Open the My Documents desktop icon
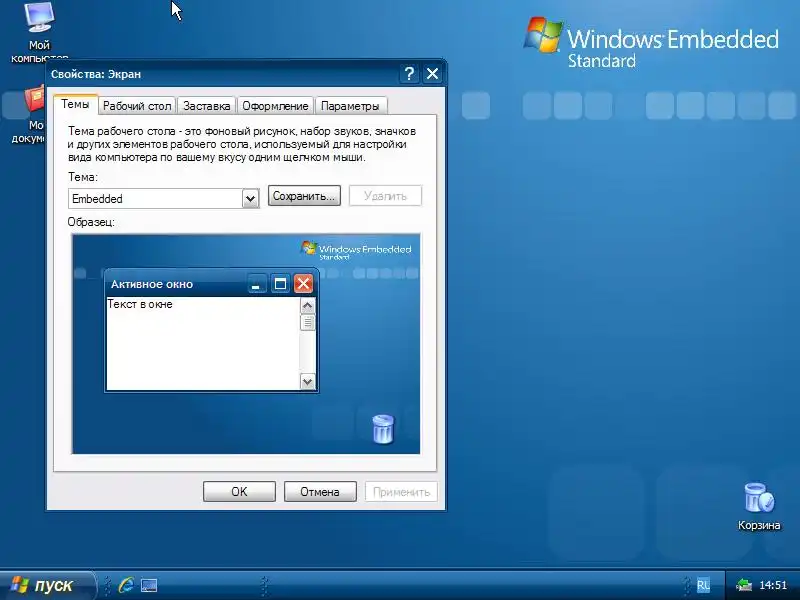Image resolution: width=800 pixels, height=600 pixels. point(28,115)
